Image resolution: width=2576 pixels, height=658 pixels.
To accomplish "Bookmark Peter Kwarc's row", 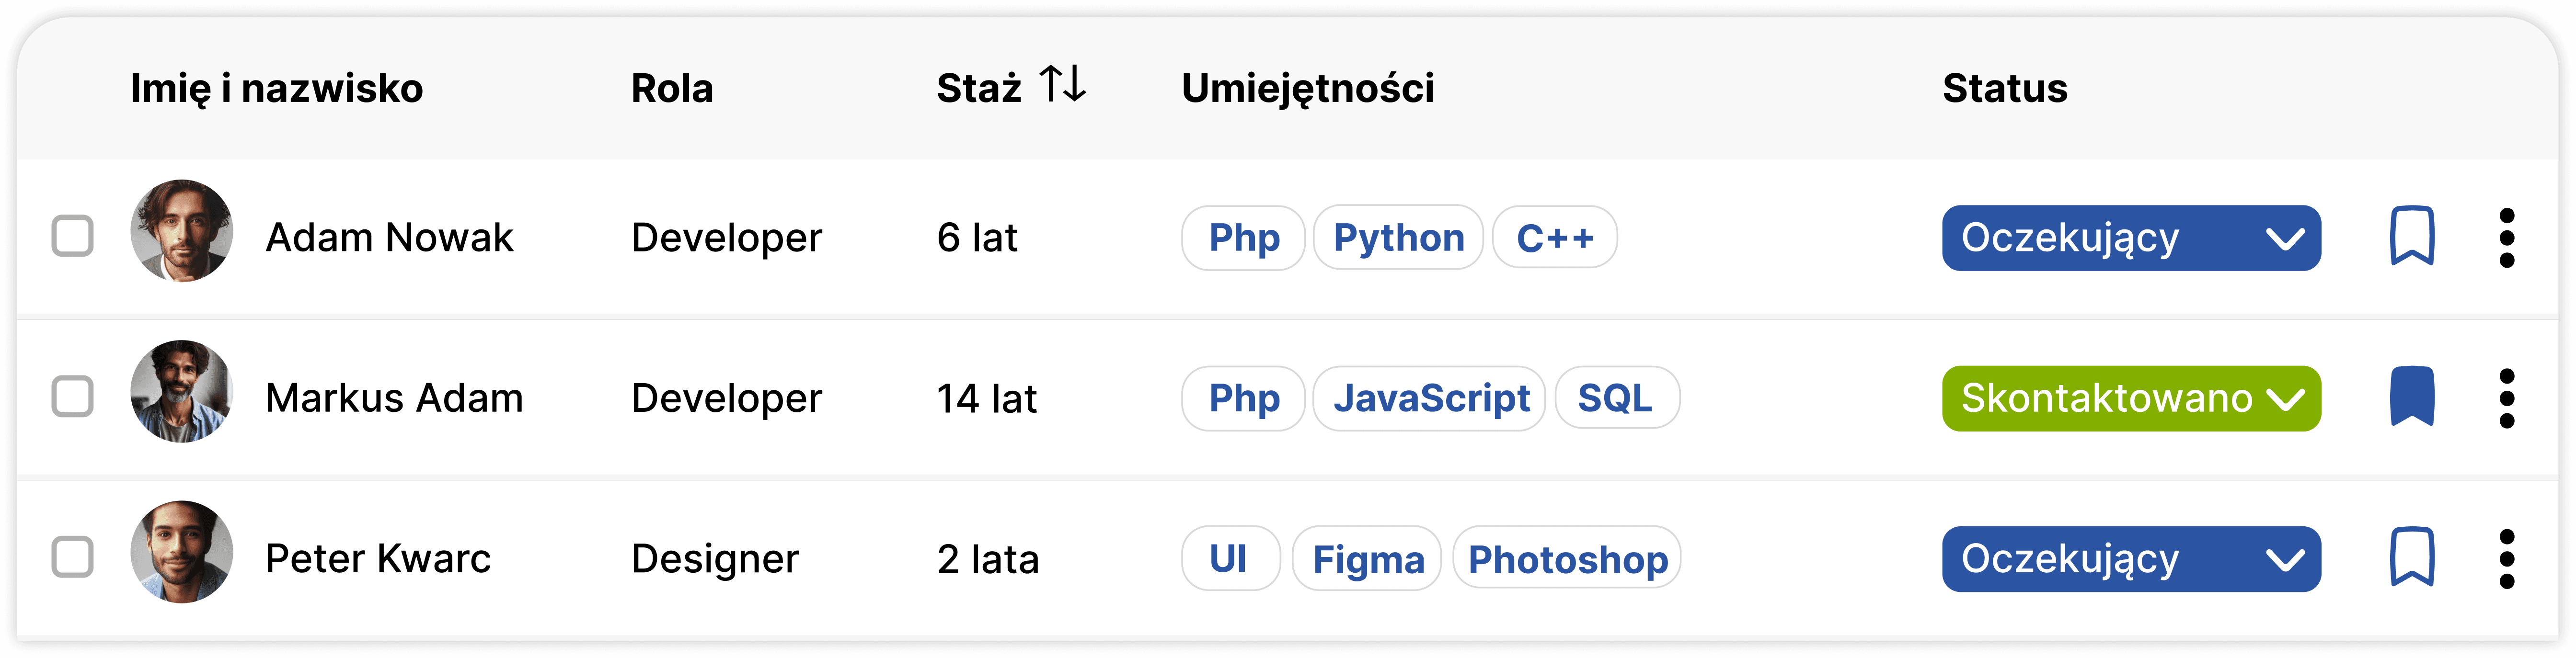I will 2411,557.
